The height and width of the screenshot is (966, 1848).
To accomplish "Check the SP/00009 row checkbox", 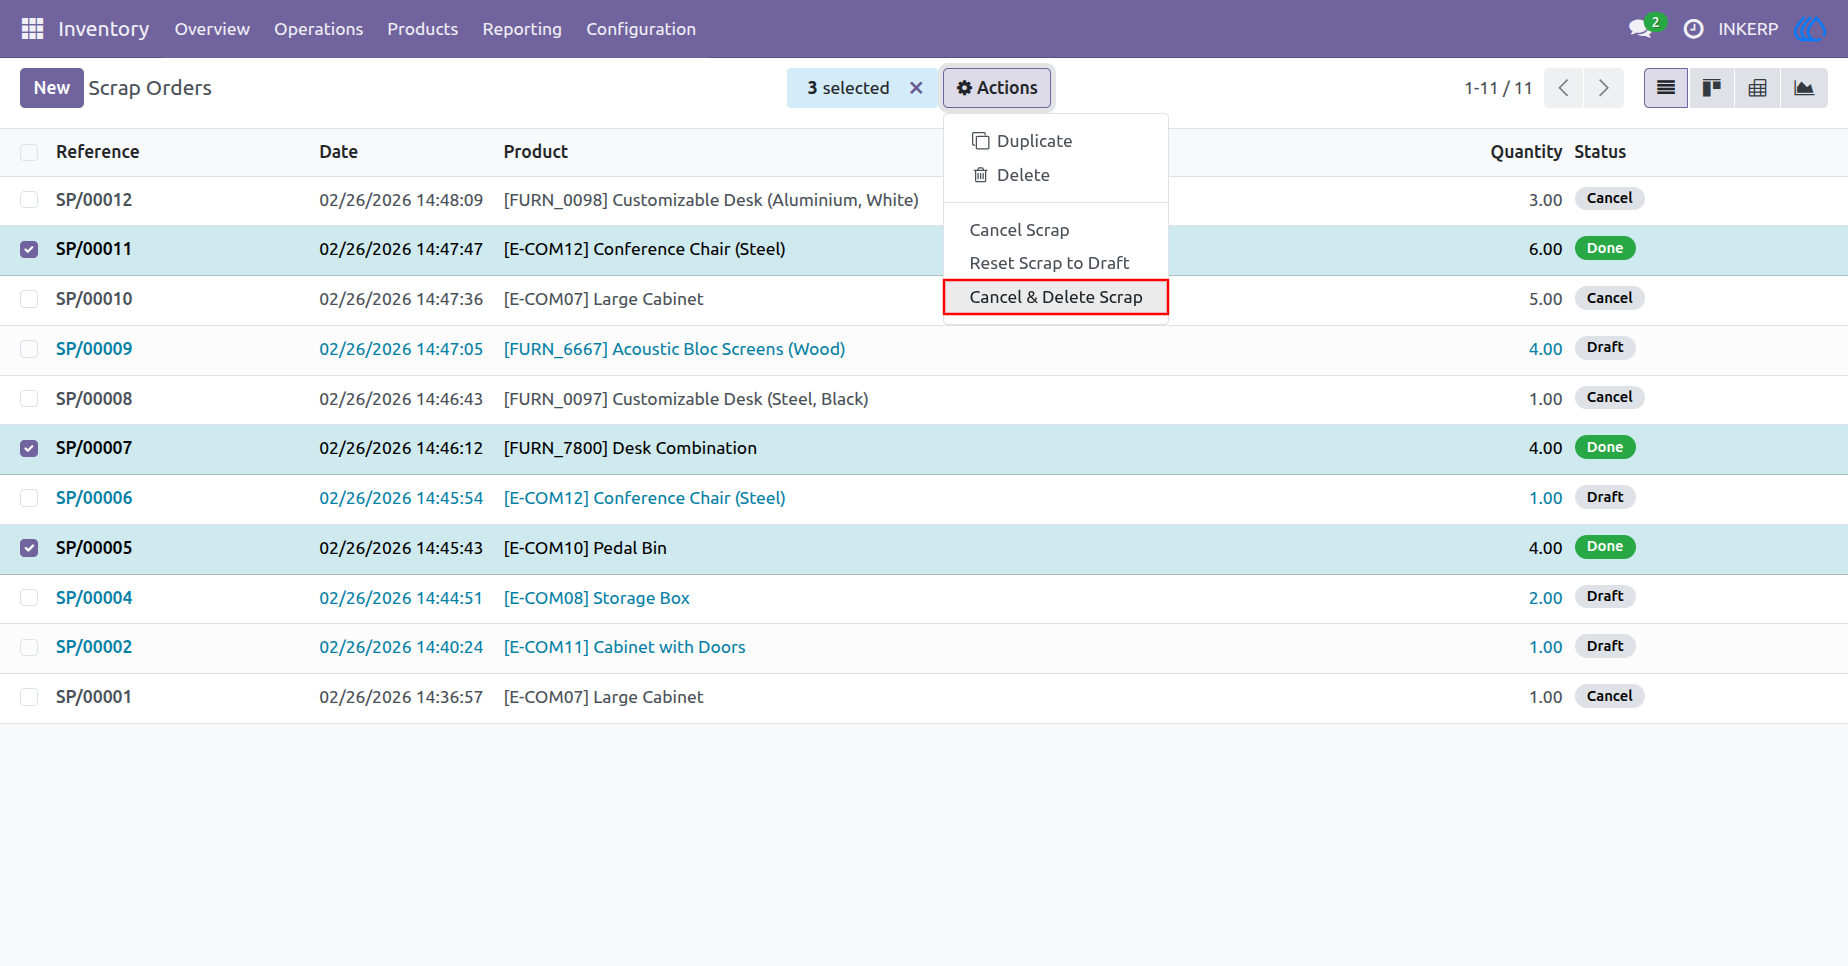I will pyautogui.click(x=29, y=349).
